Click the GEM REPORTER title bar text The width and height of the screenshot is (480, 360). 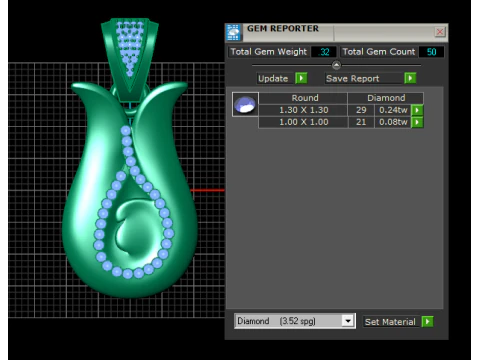pos(283,29)
